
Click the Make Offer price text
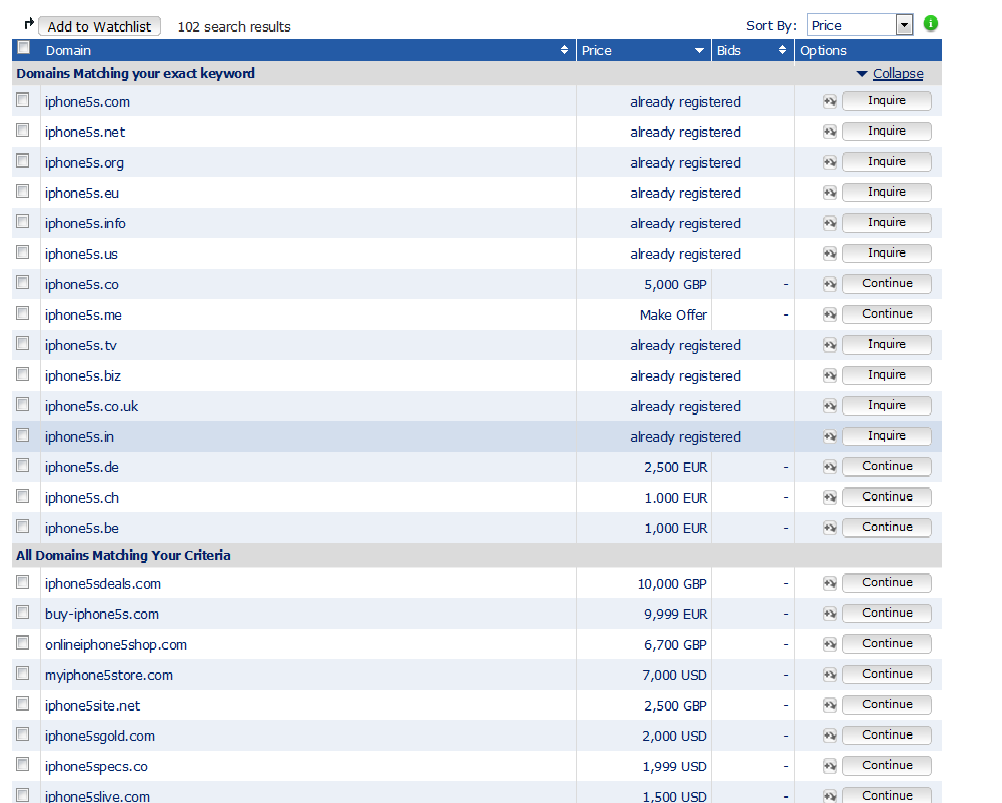tap(674, 315)
